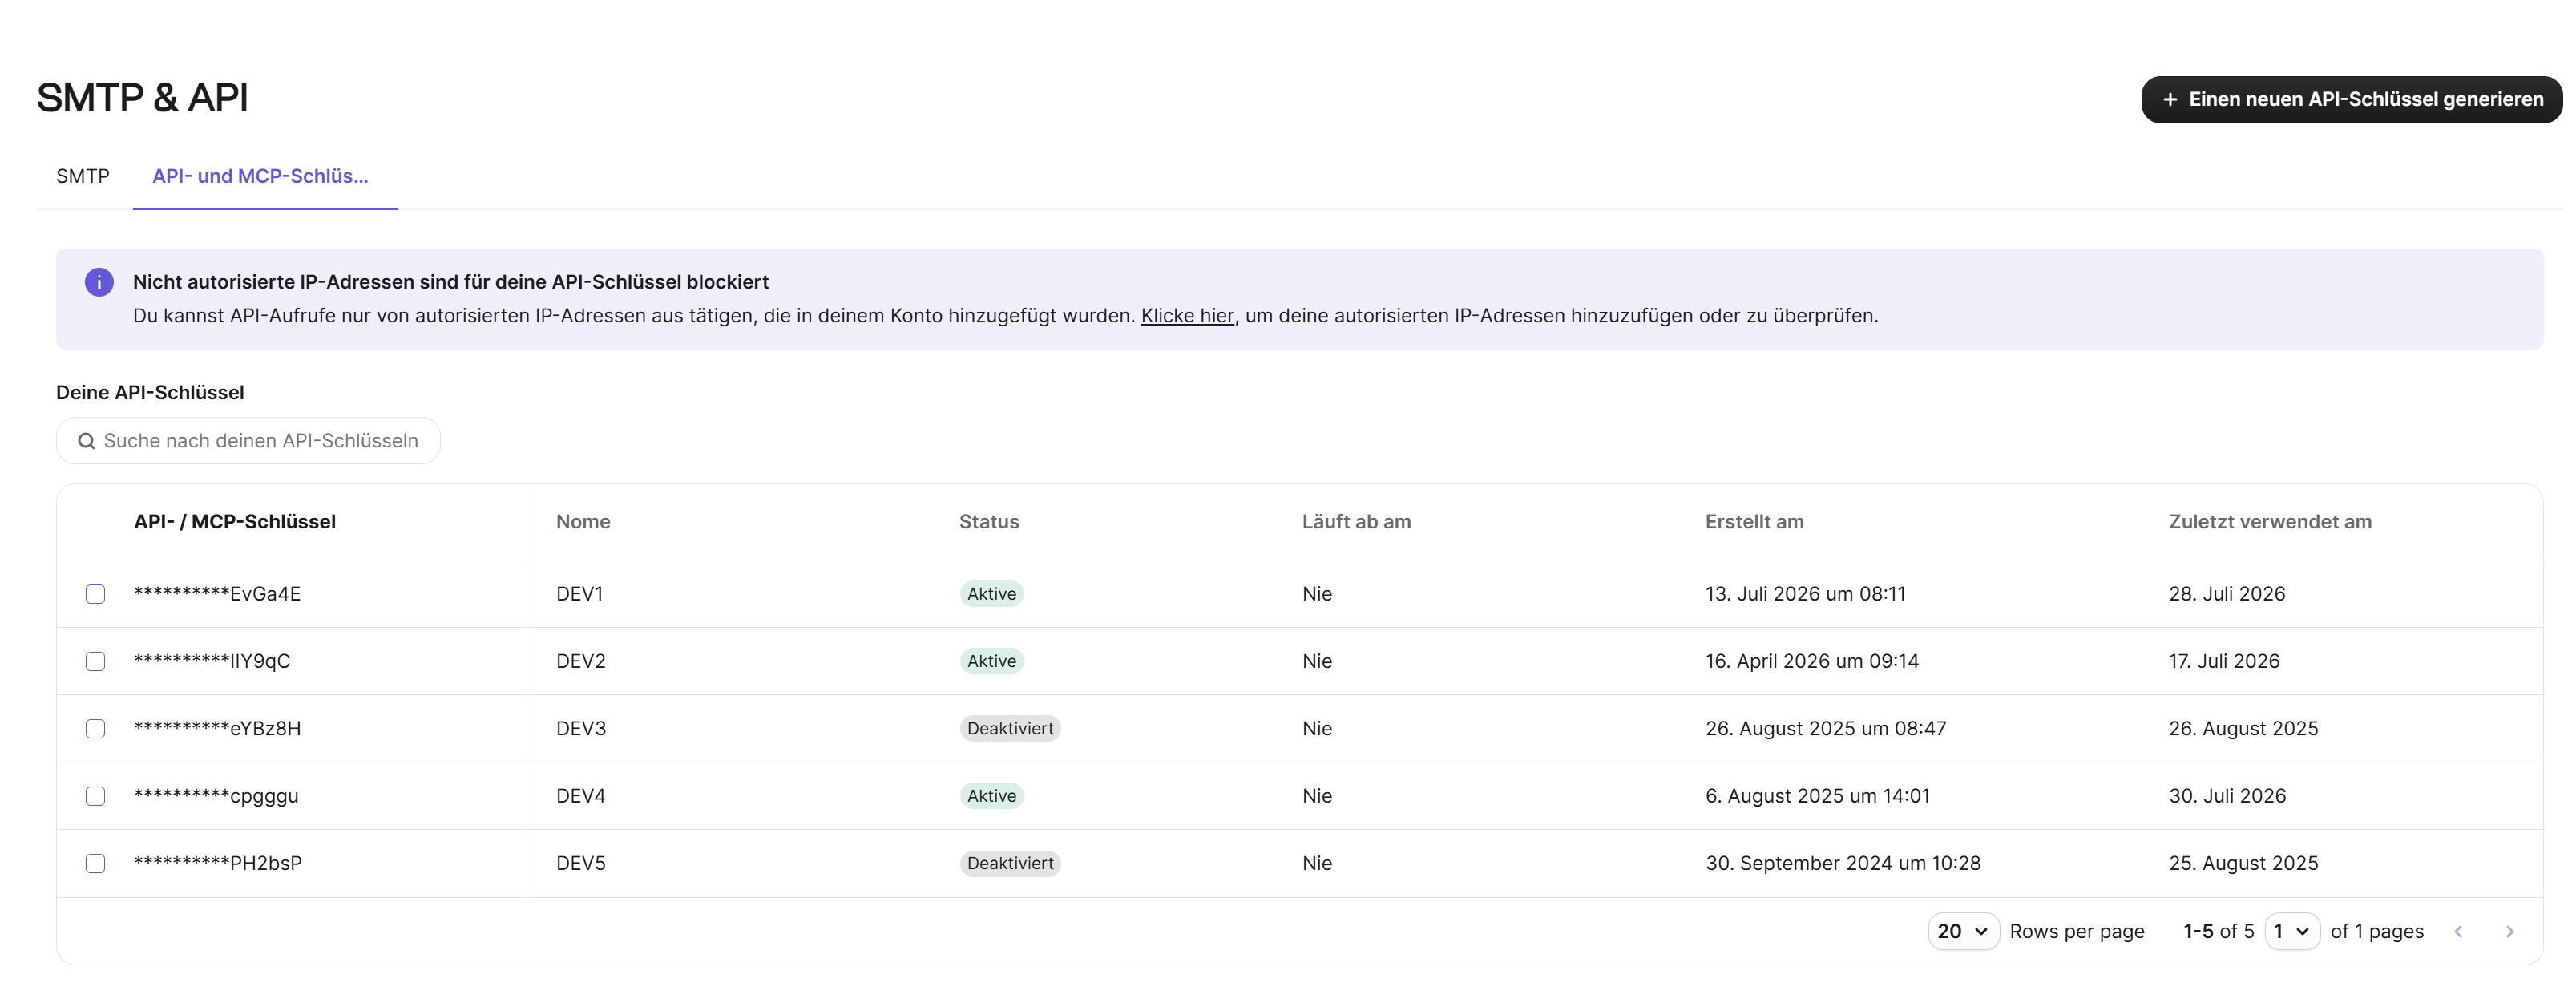Focus the API key search field
The height and width of the screenshot is (999, 2576).
pos(248,441)
